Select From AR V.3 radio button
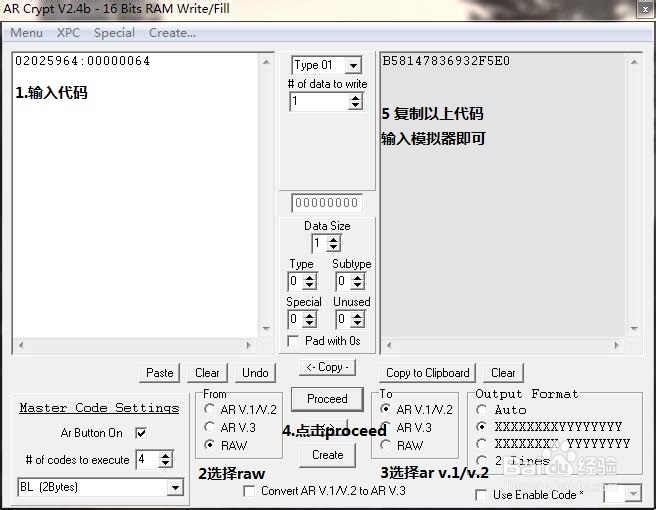 (x=209, y=427)
